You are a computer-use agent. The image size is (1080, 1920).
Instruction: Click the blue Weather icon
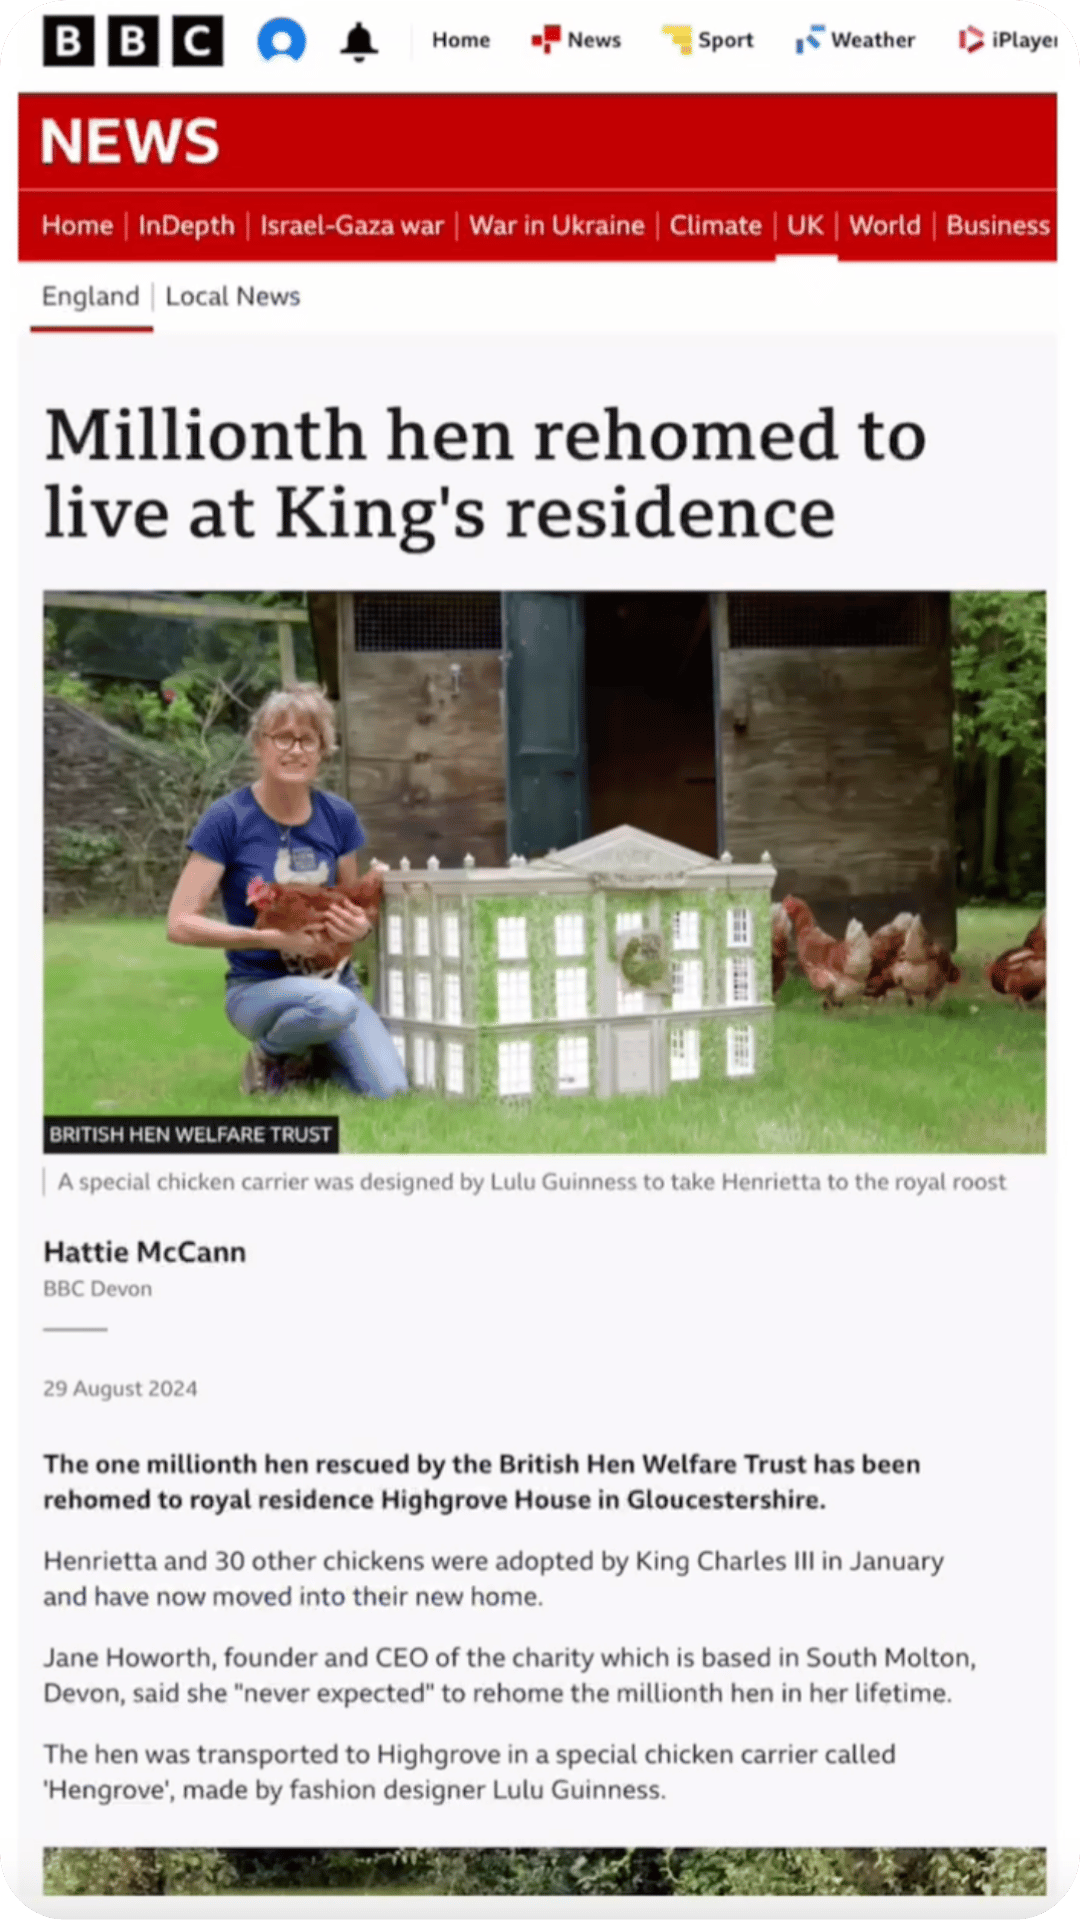tap(809, 40)
